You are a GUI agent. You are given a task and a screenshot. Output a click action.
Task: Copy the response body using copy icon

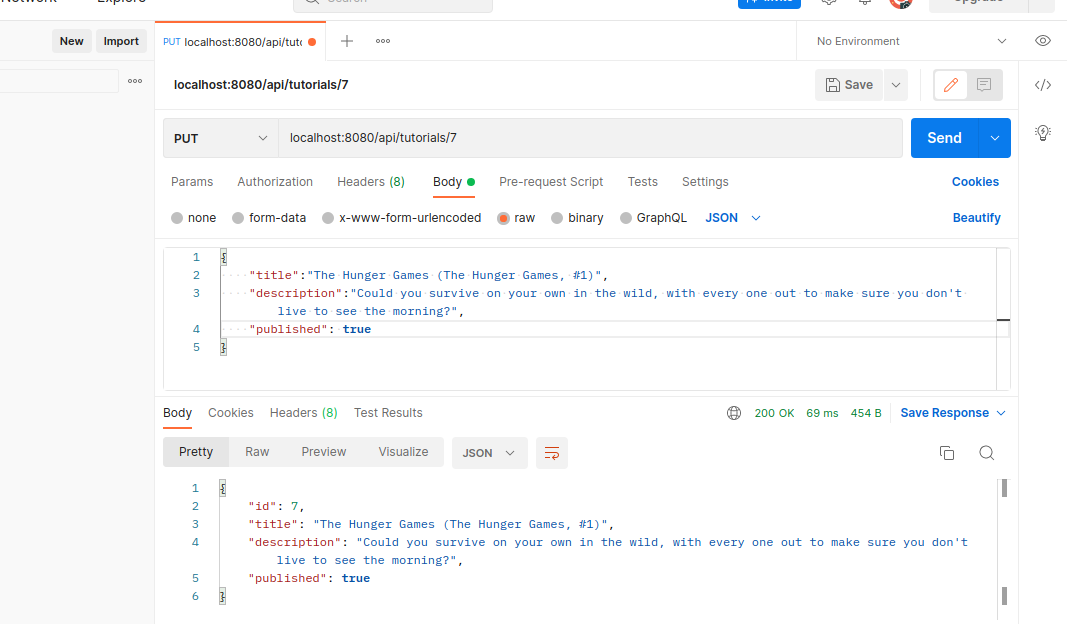[x=947, y=453]
